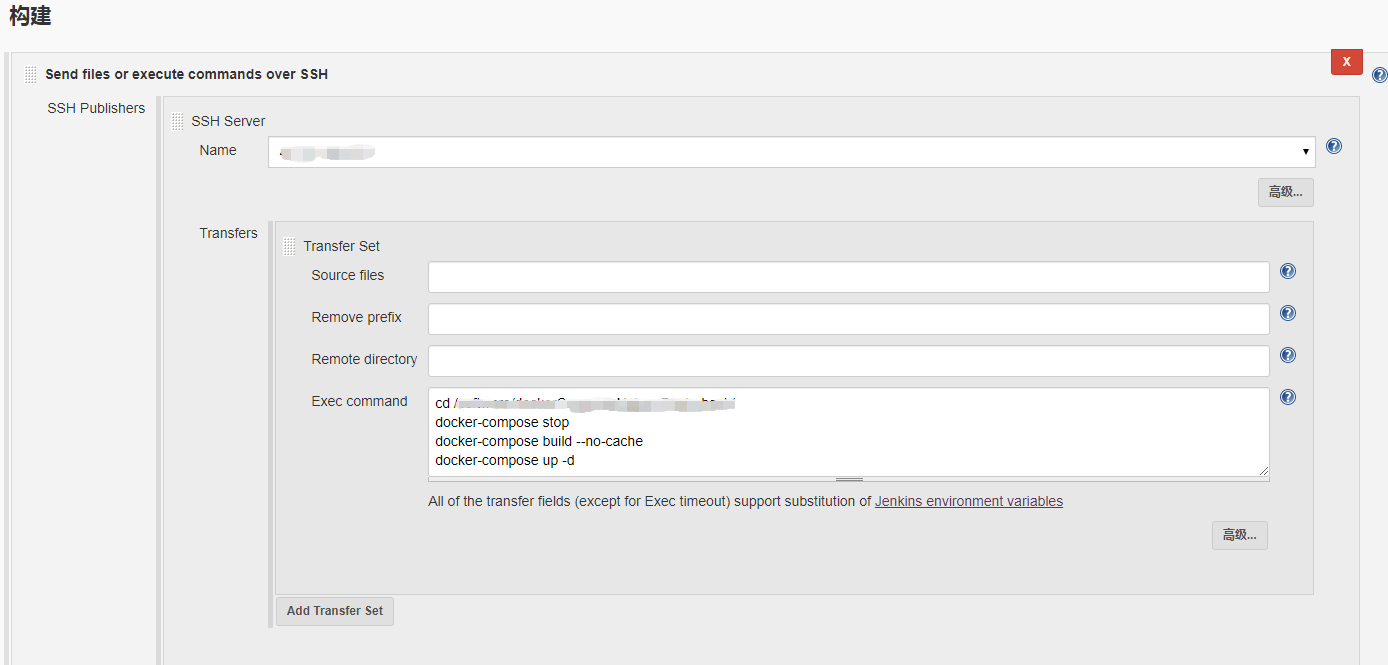
Task: Click help icon next to Remote directory
Action: [x=1288, y=355]
